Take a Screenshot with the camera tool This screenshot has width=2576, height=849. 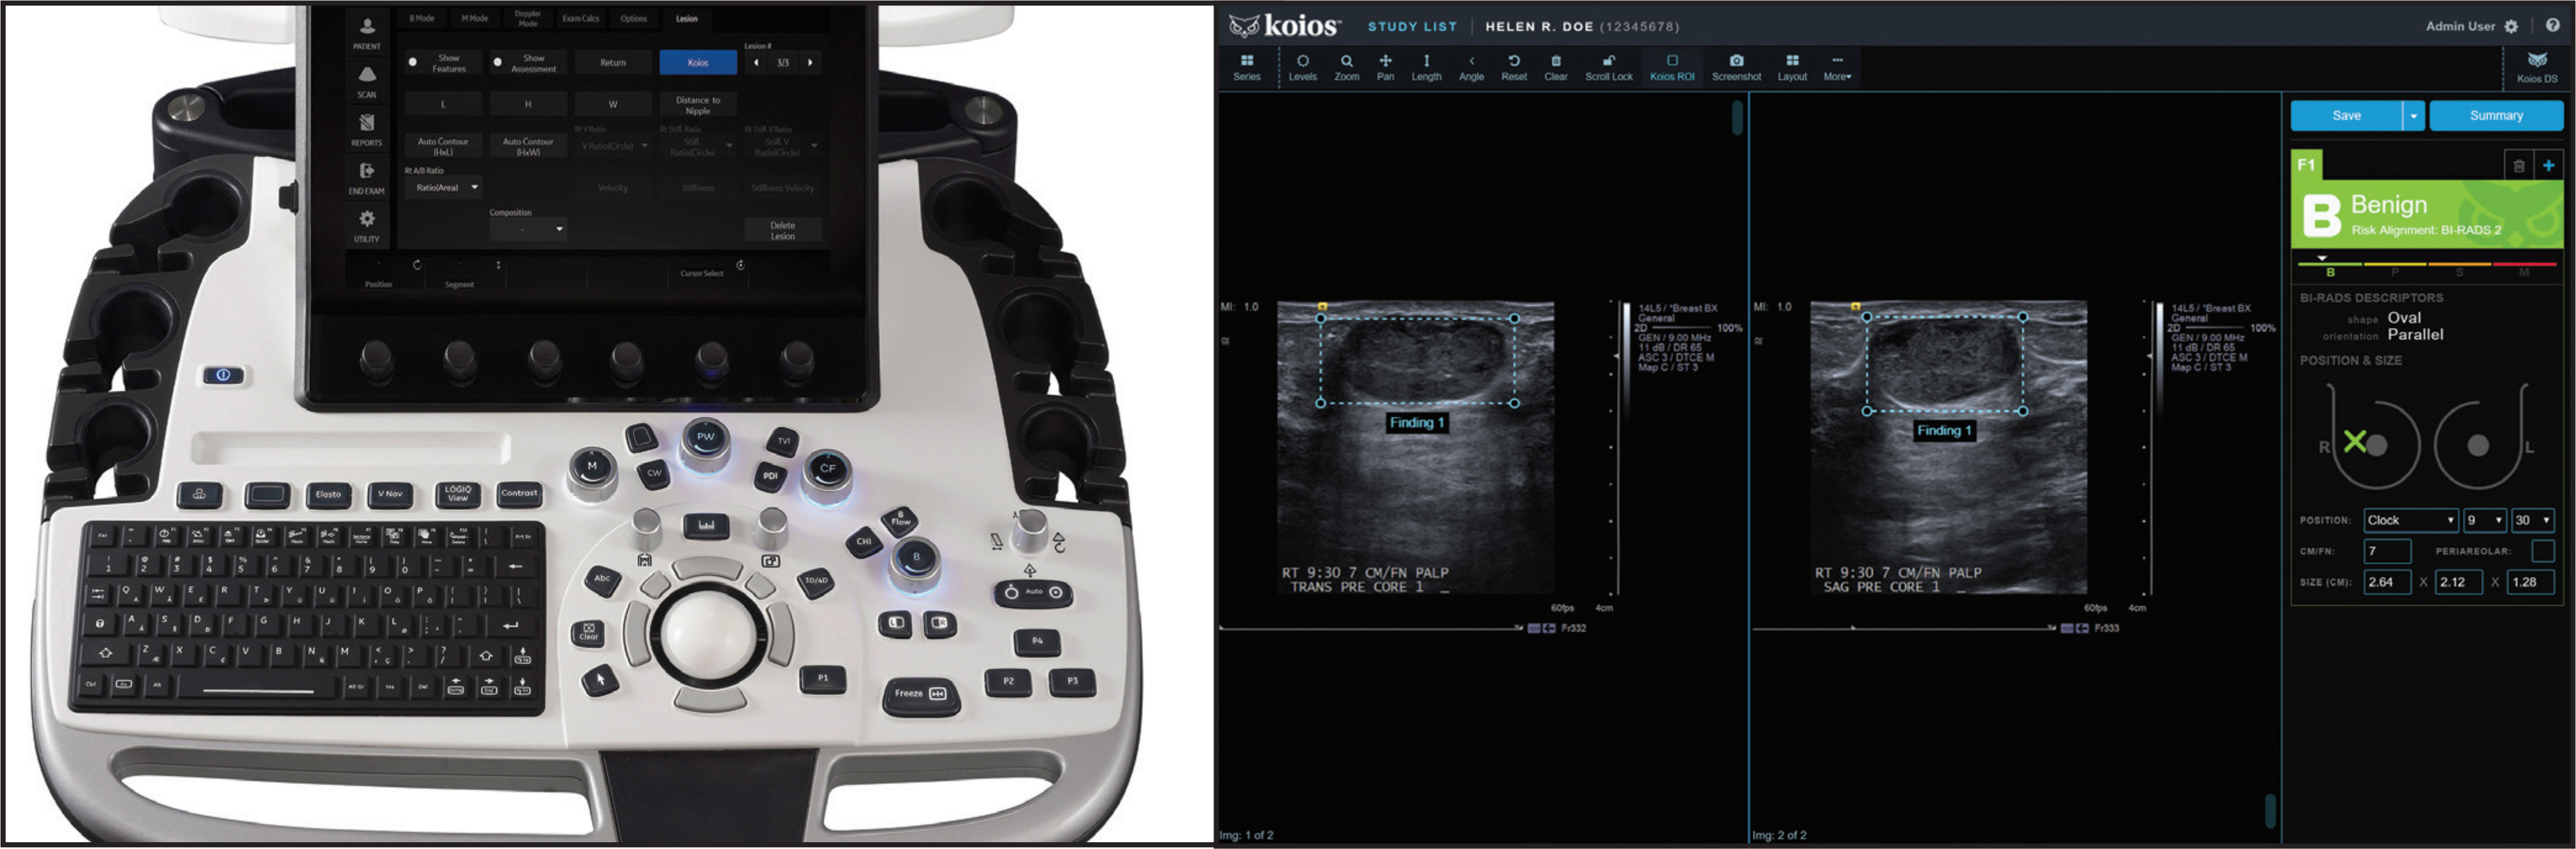1736,67
